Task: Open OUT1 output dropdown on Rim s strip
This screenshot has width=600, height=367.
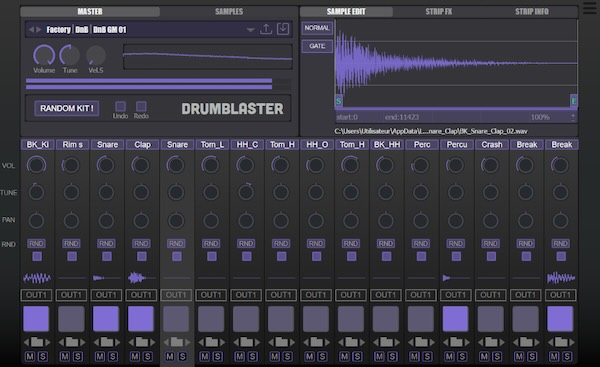Action: [x=72, y=295]
